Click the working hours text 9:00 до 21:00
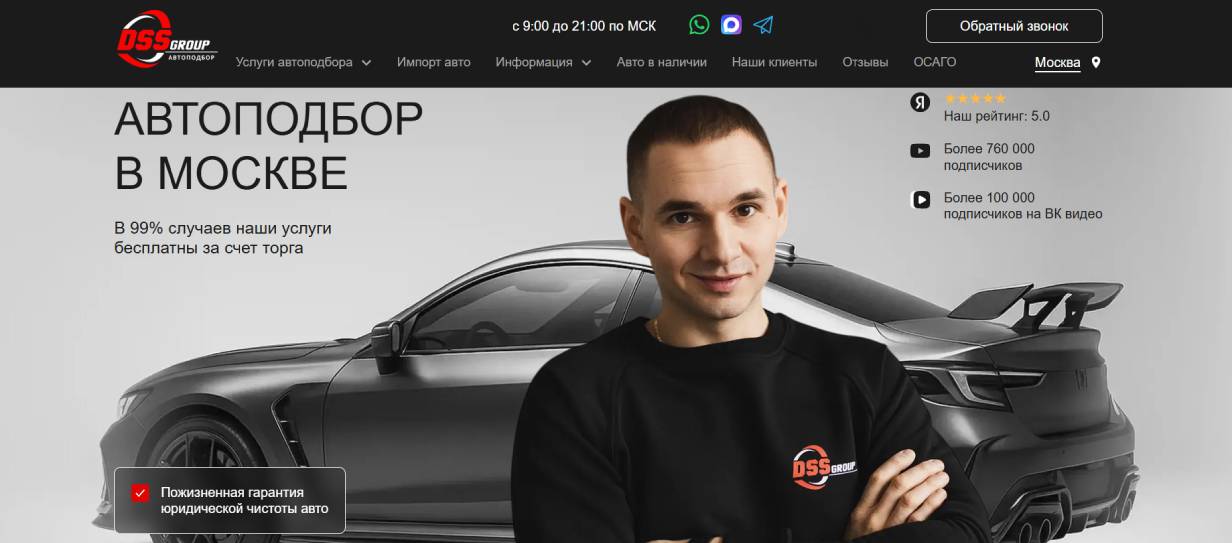Screen dimensions: 1232x543 click(584, 26)
